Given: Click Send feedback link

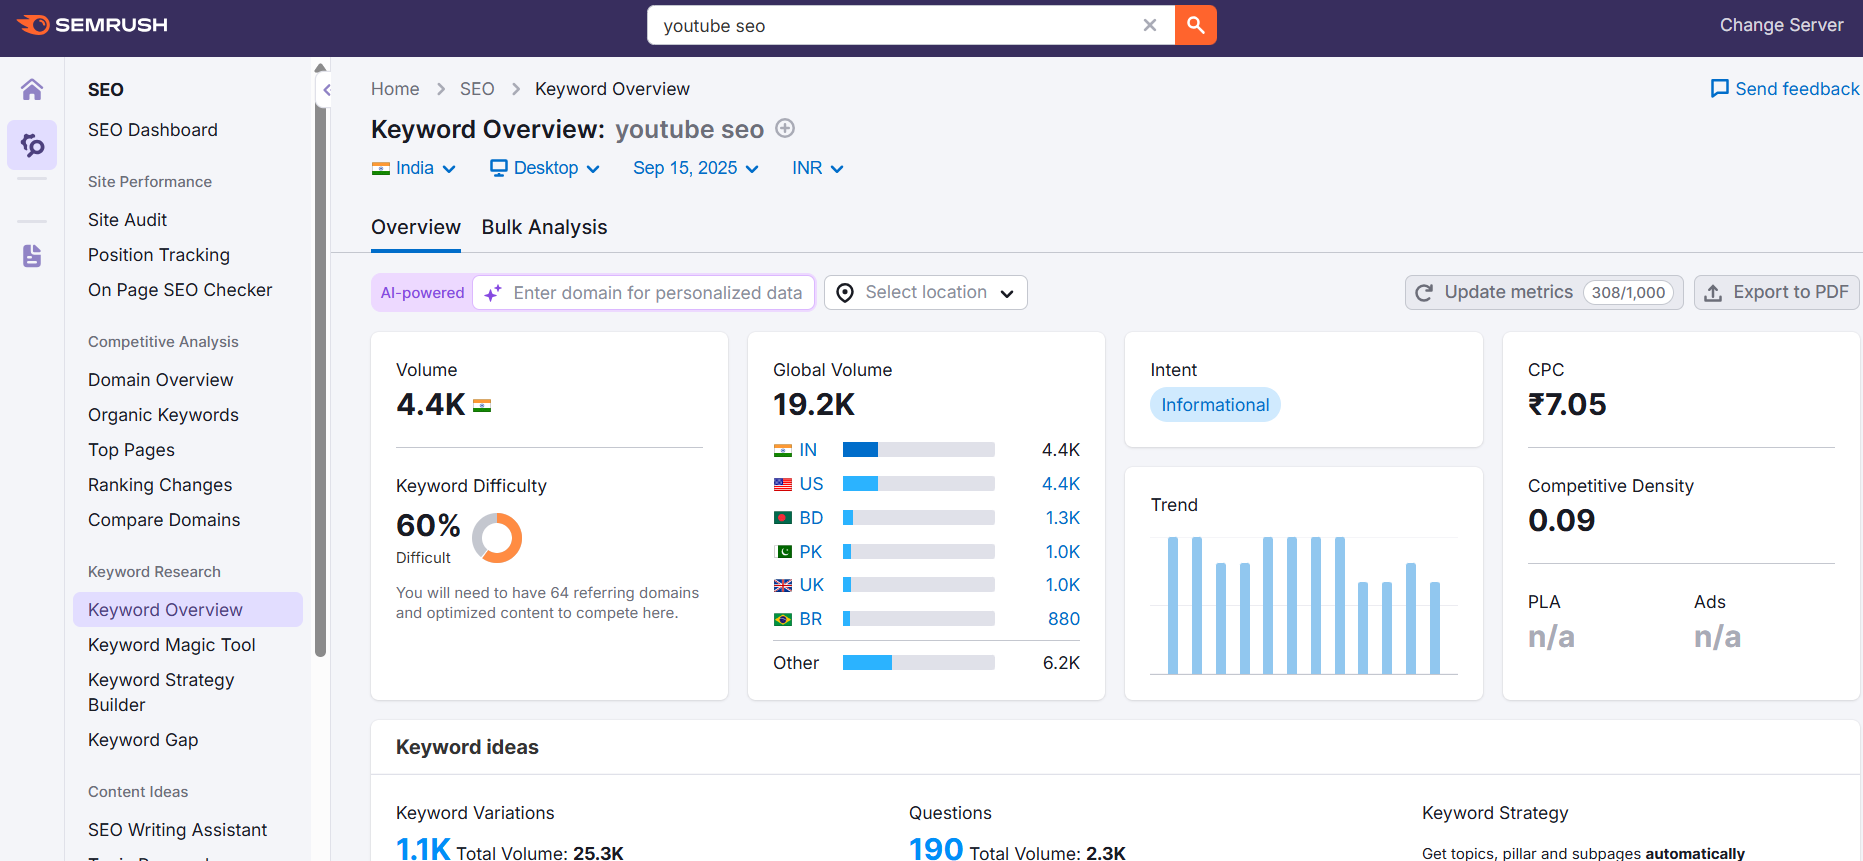Looking at the screenshot, I should 1785,89.
